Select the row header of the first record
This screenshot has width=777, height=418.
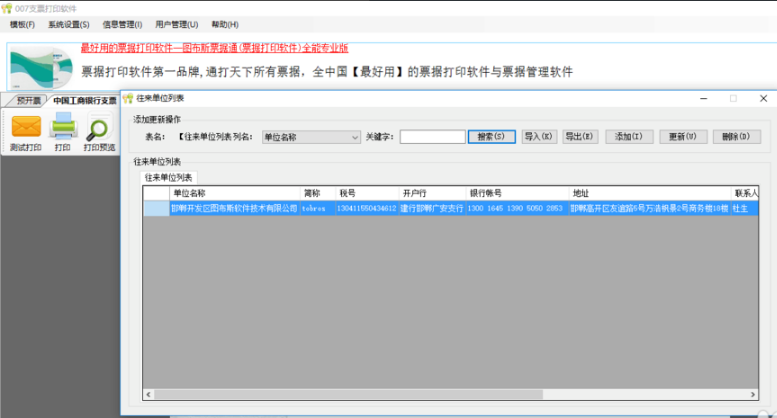coord(156,209)
